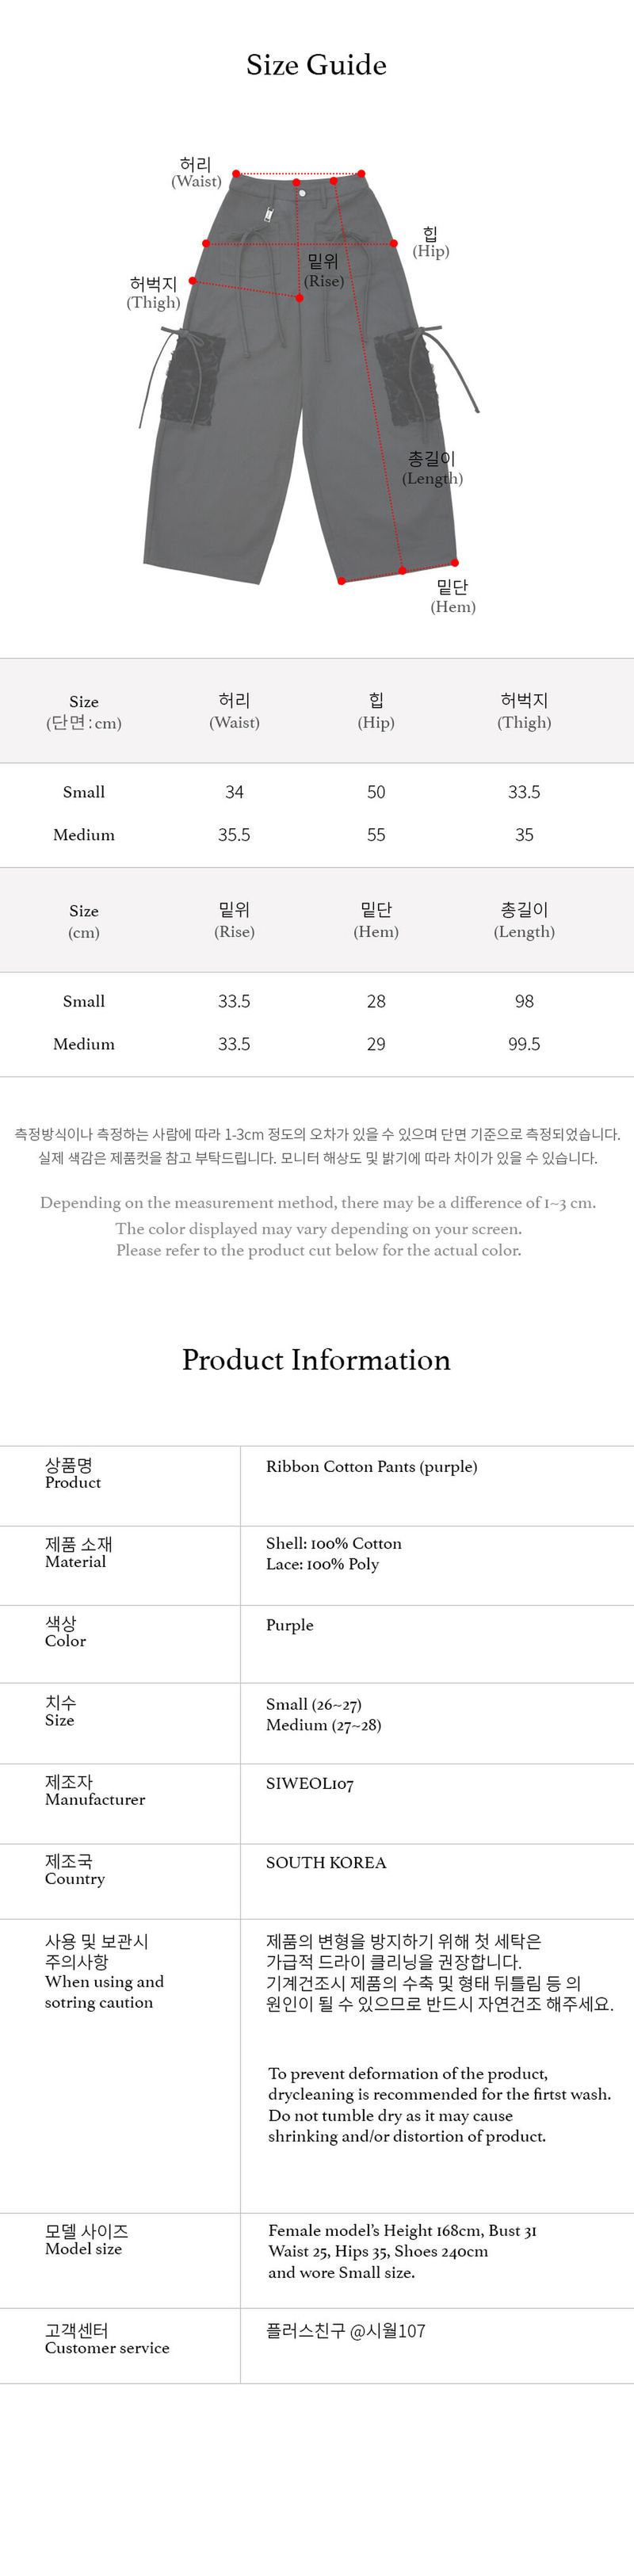Select the Small row waist value 34
634x2576 pixels.
pos(234,792)
